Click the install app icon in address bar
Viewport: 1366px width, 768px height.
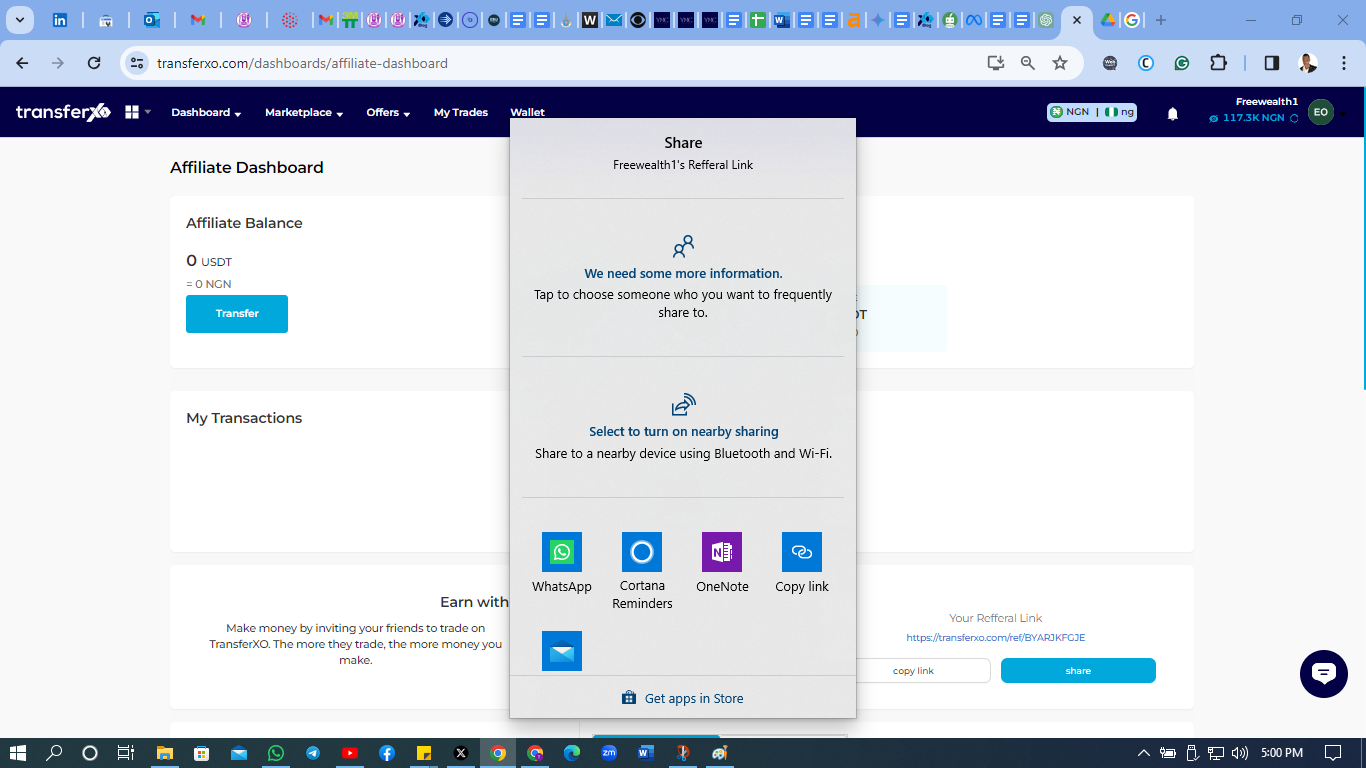click(x=995, y=63)
